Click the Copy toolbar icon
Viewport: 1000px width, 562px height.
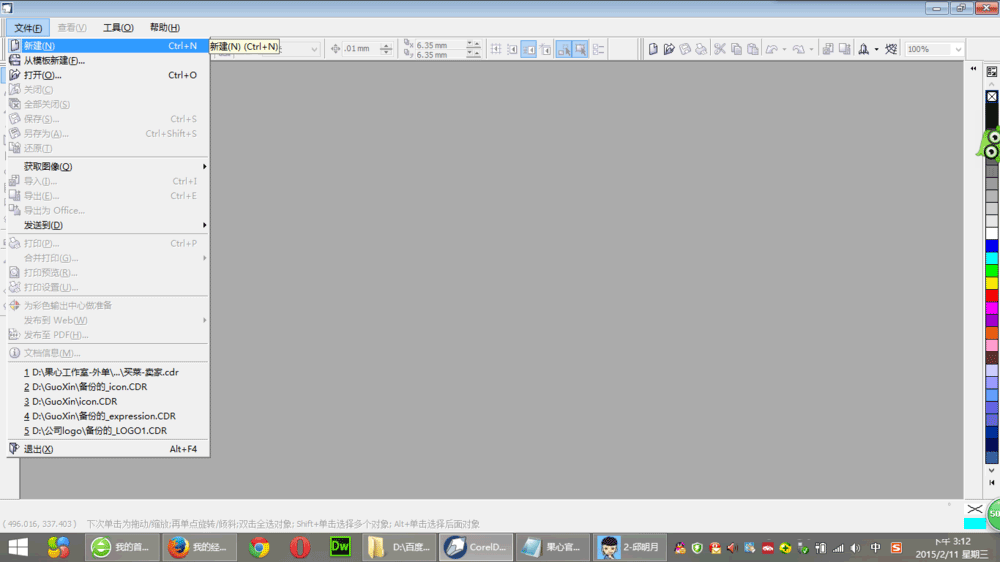[736, 49]
